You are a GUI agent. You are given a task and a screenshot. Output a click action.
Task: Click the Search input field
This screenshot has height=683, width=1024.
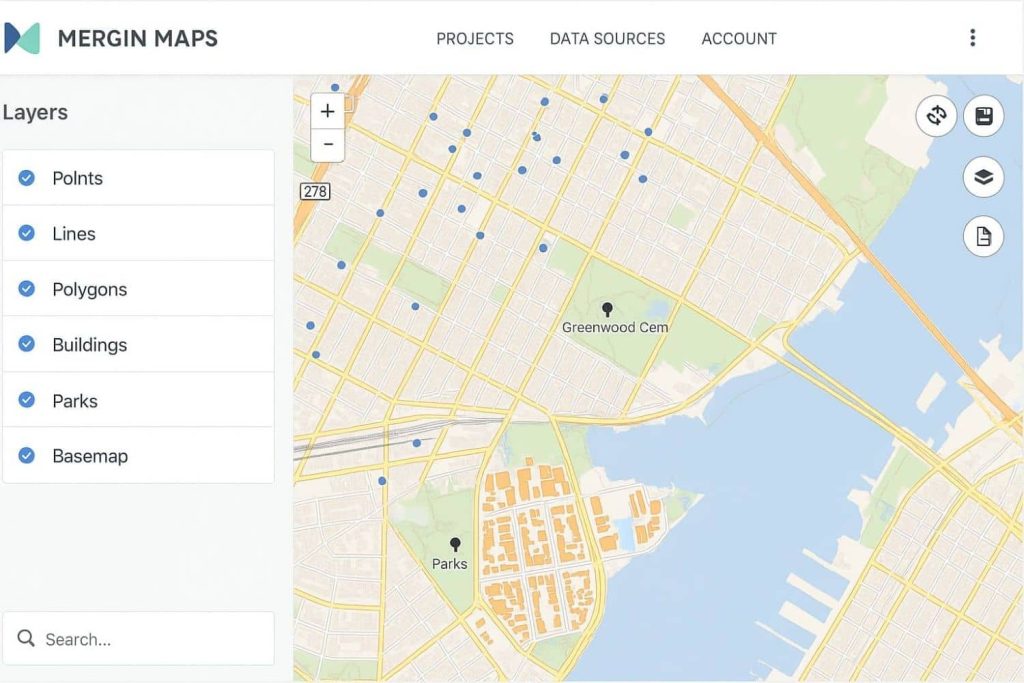click(x=138, y=638)
